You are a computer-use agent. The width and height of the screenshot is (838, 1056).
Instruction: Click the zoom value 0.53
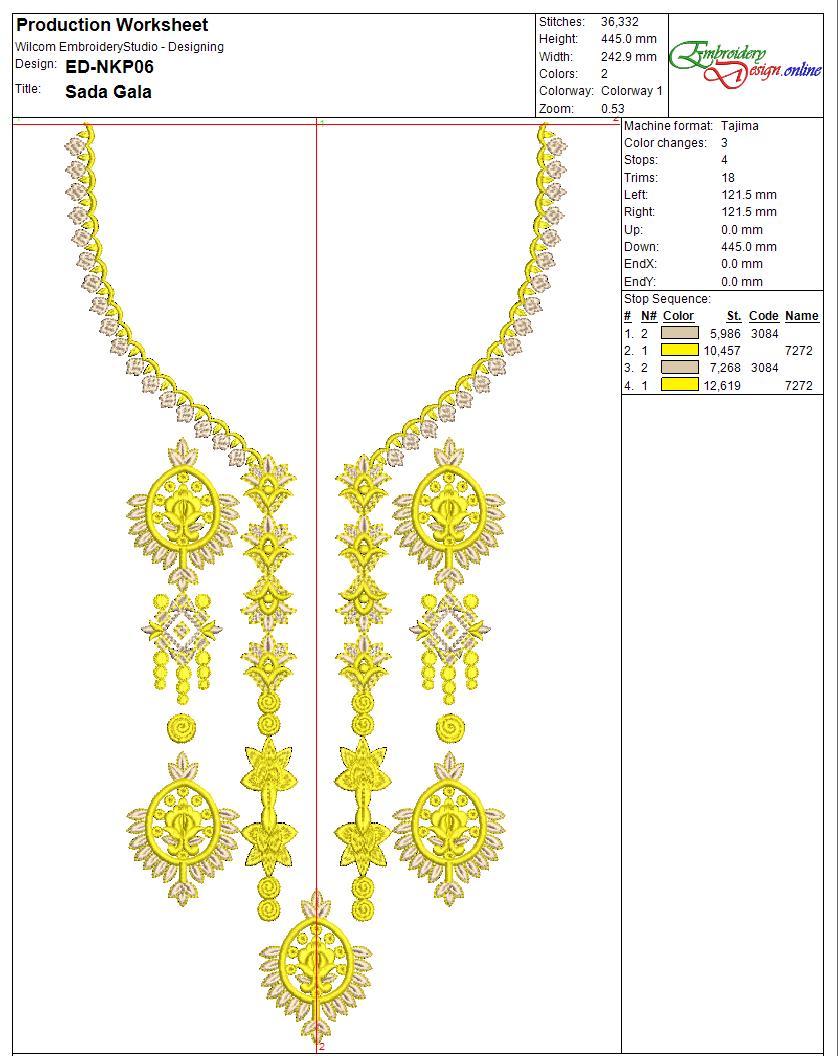[x=613, y=108]
